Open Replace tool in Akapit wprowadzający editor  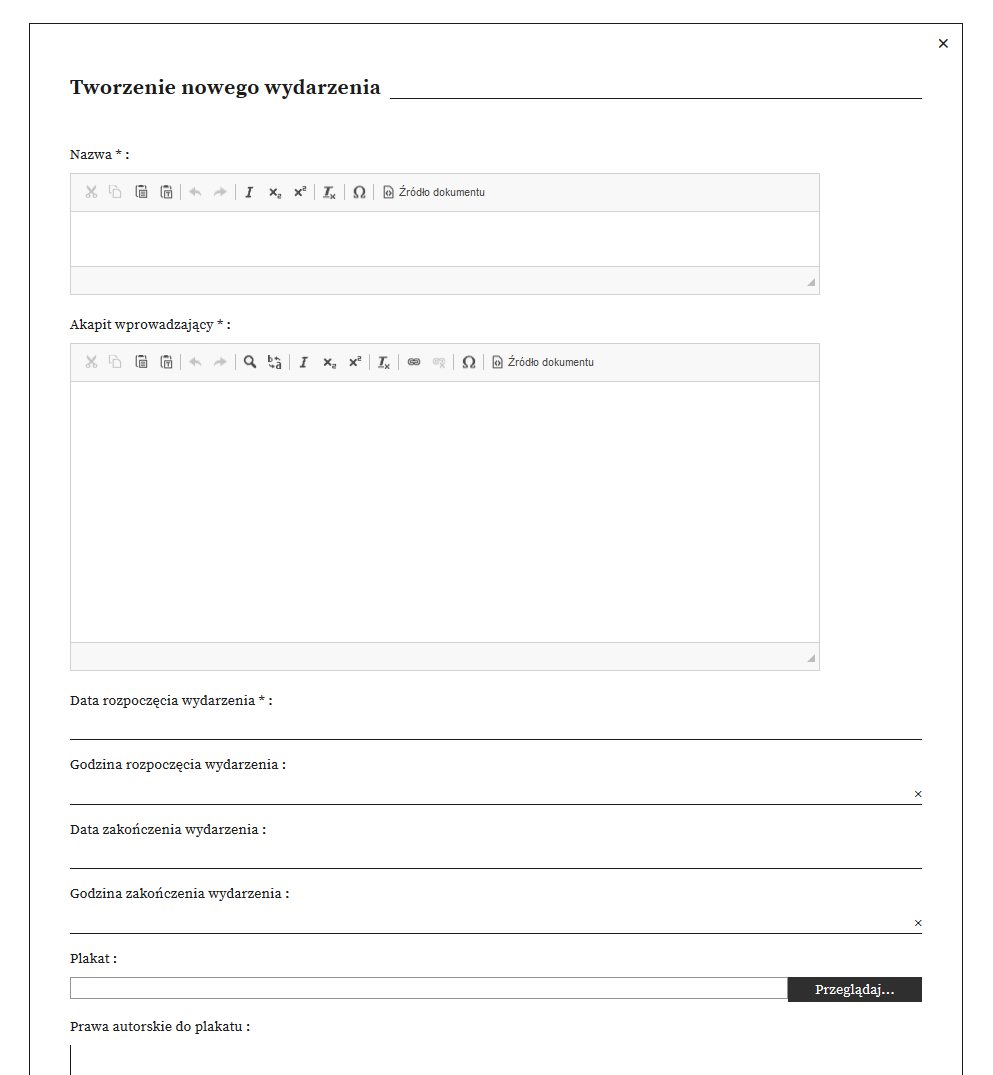[x=275, y=362]
